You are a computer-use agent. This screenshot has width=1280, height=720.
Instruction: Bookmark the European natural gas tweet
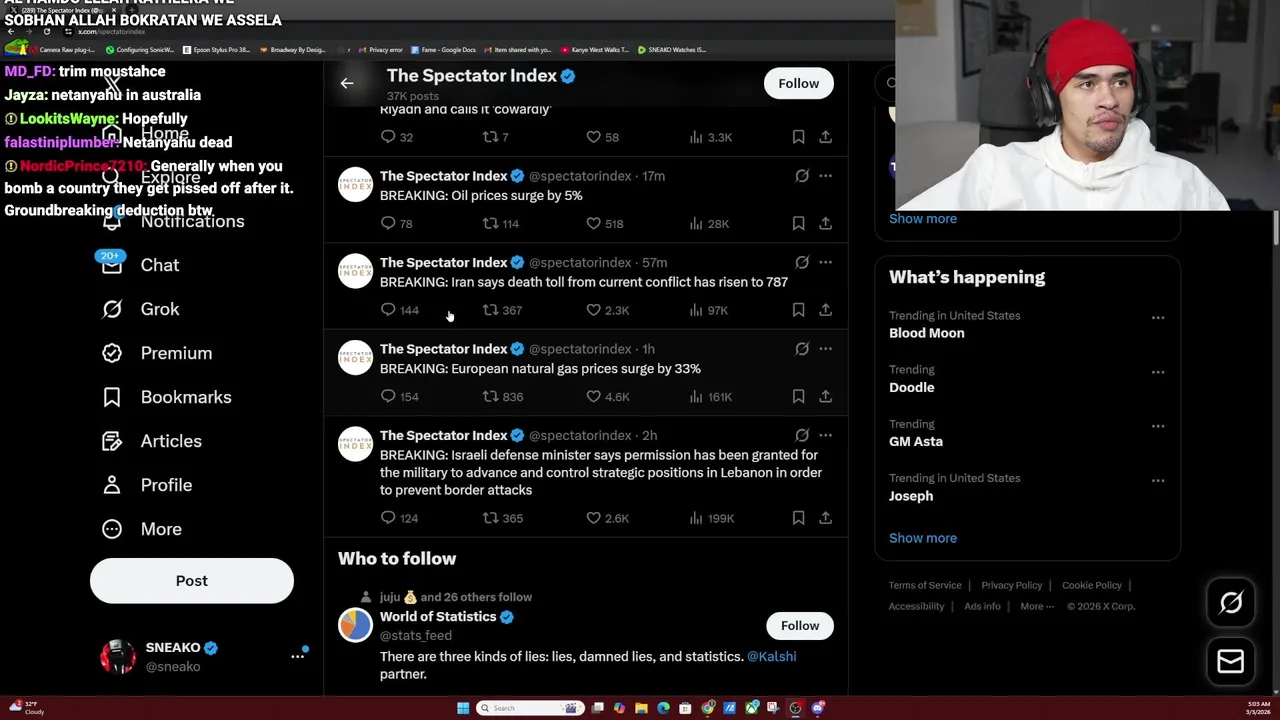pyautogui.click(x=798, y=397)
